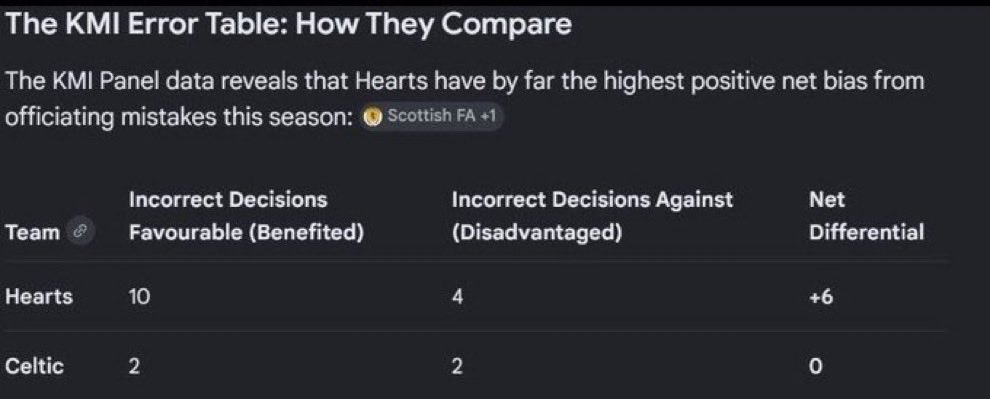
Task: Click Hearts' decisions against value 4
Action: click(x=457, y=297)
